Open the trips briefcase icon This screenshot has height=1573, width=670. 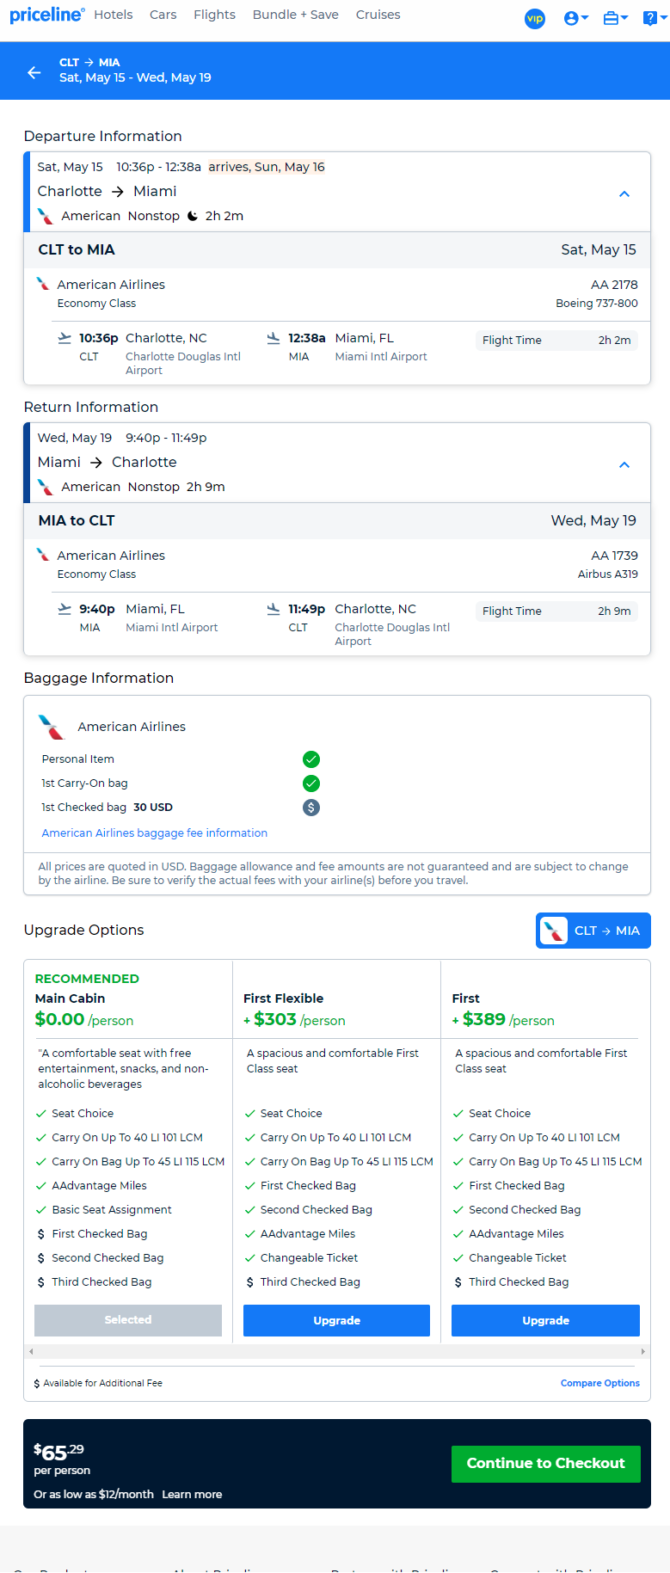[615, 18]
